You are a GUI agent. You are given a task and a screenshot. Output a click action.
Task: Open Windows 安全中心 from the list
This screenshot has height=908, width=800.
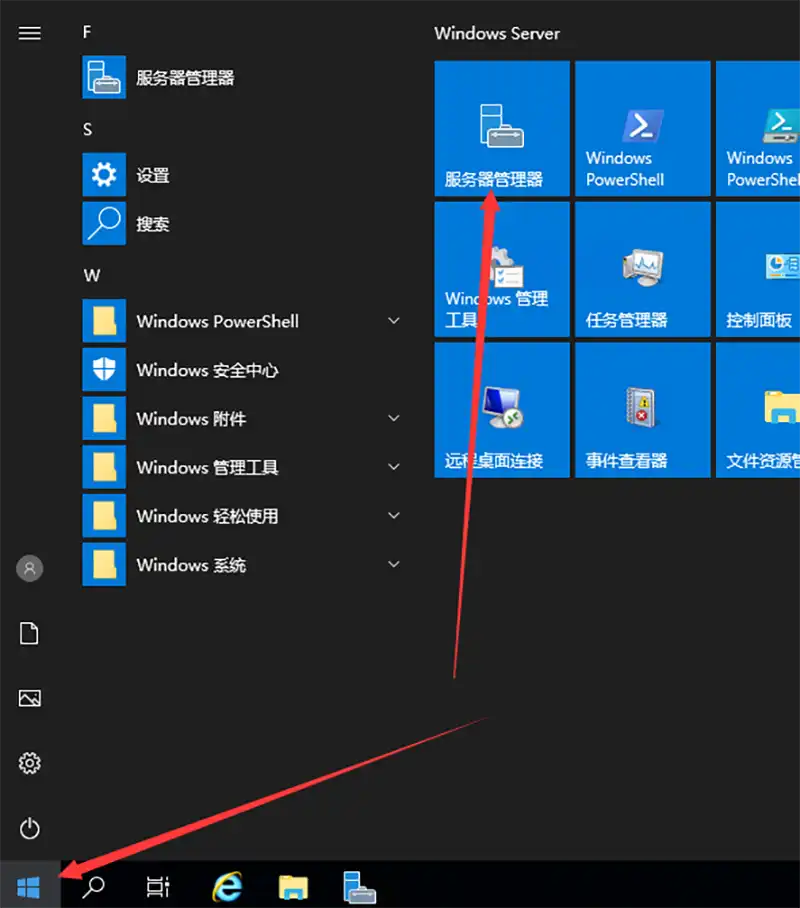[206, 370]
